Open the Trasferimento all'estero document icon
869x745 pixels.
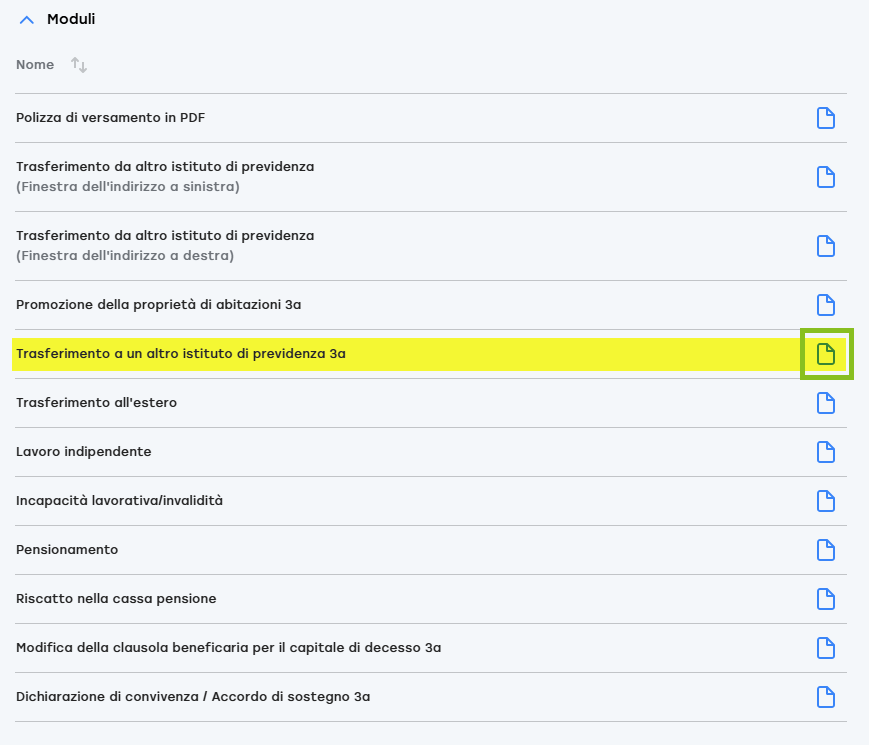(x=826, y=403)
